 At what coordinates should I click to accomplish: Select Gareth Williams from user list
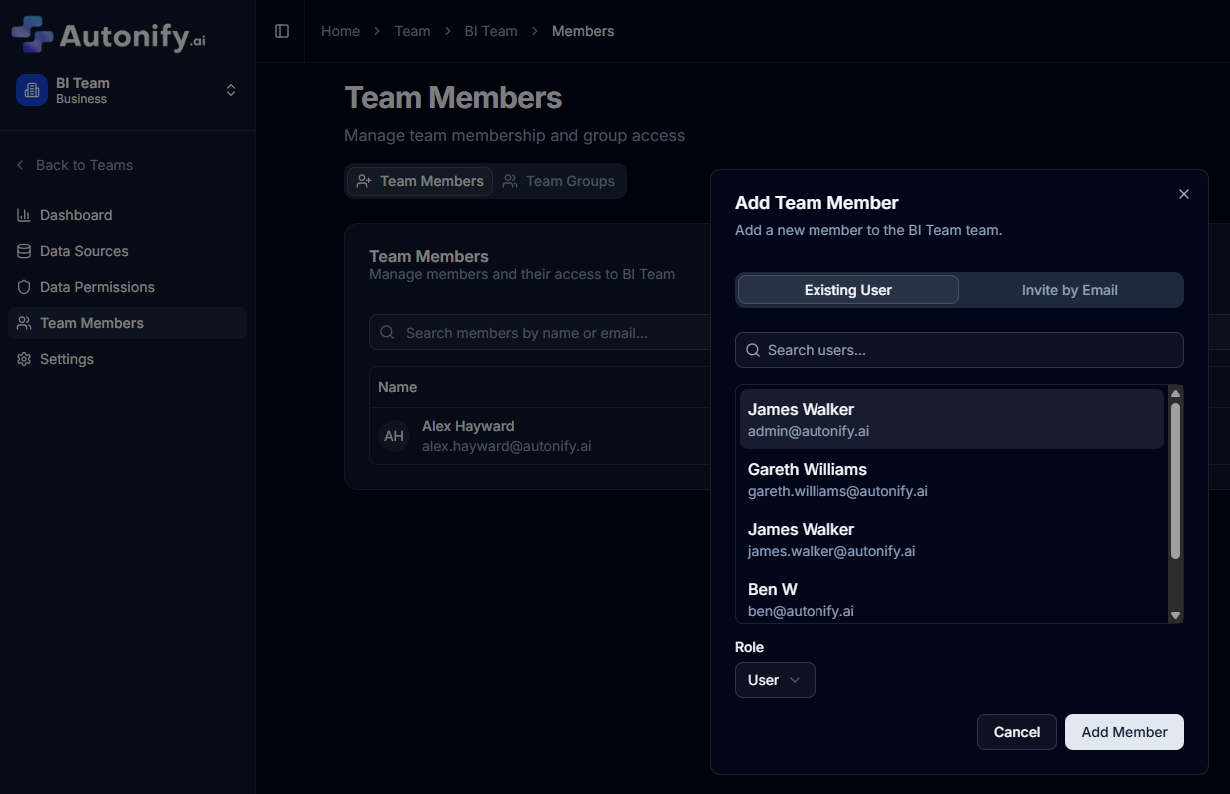[x=951, y=479]
